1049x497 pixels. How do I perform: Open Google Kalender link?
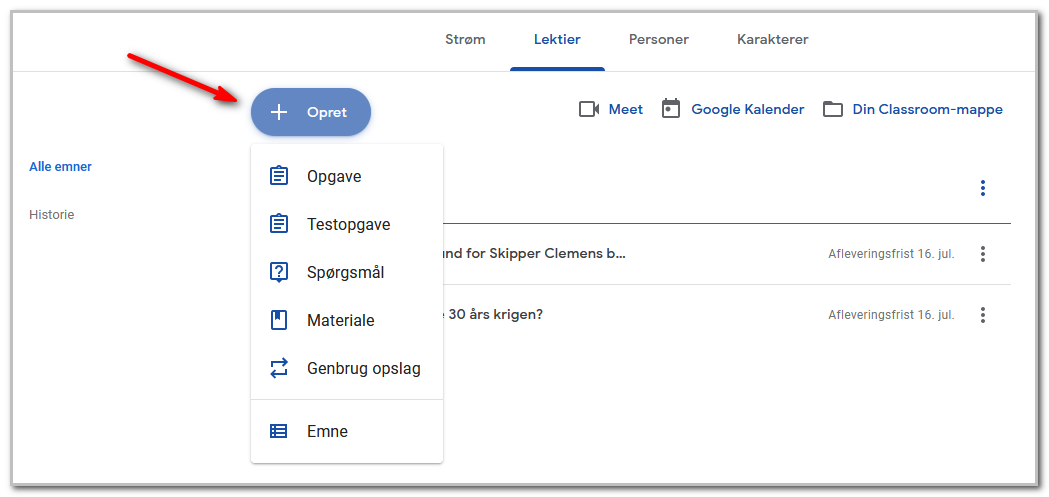[748, 110]
